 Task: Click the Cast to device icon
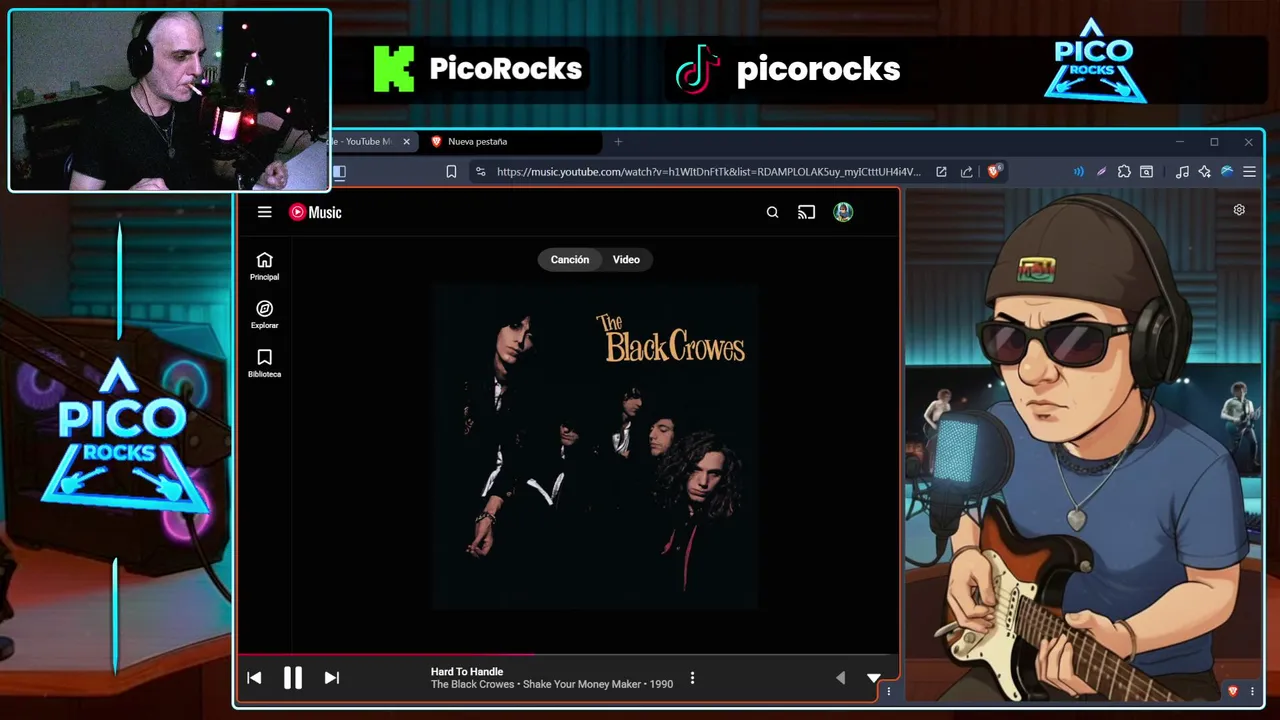(x=806, y=212)
